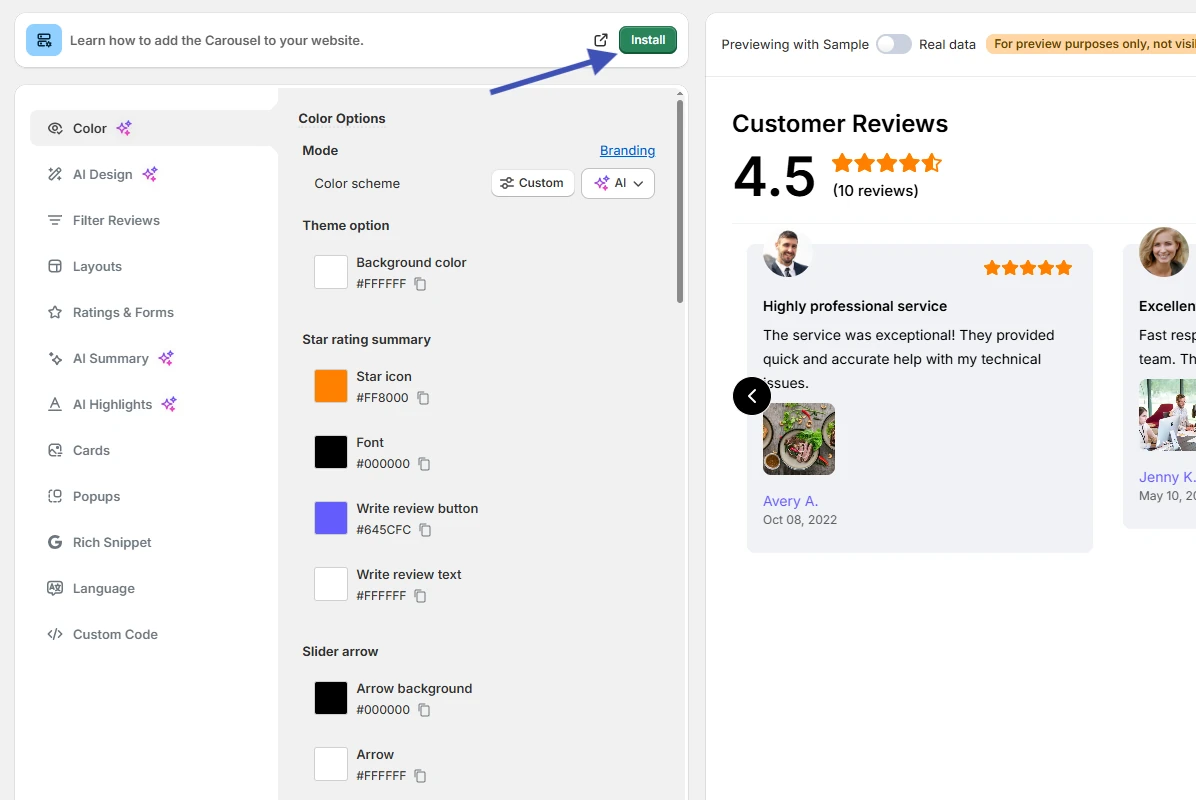Click the 'Oct 08, 2022' review date

click(800, 519)
